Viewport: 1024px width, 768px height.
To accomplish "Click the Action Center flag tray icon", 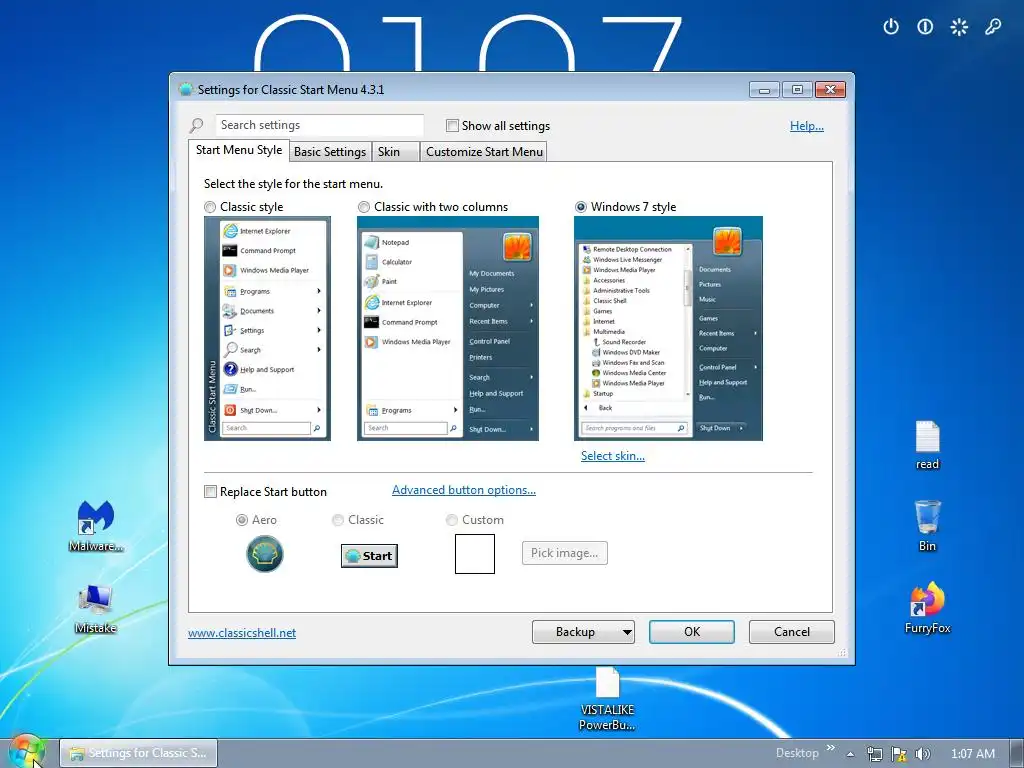I will pyautogui.click(x=899, y=754).
